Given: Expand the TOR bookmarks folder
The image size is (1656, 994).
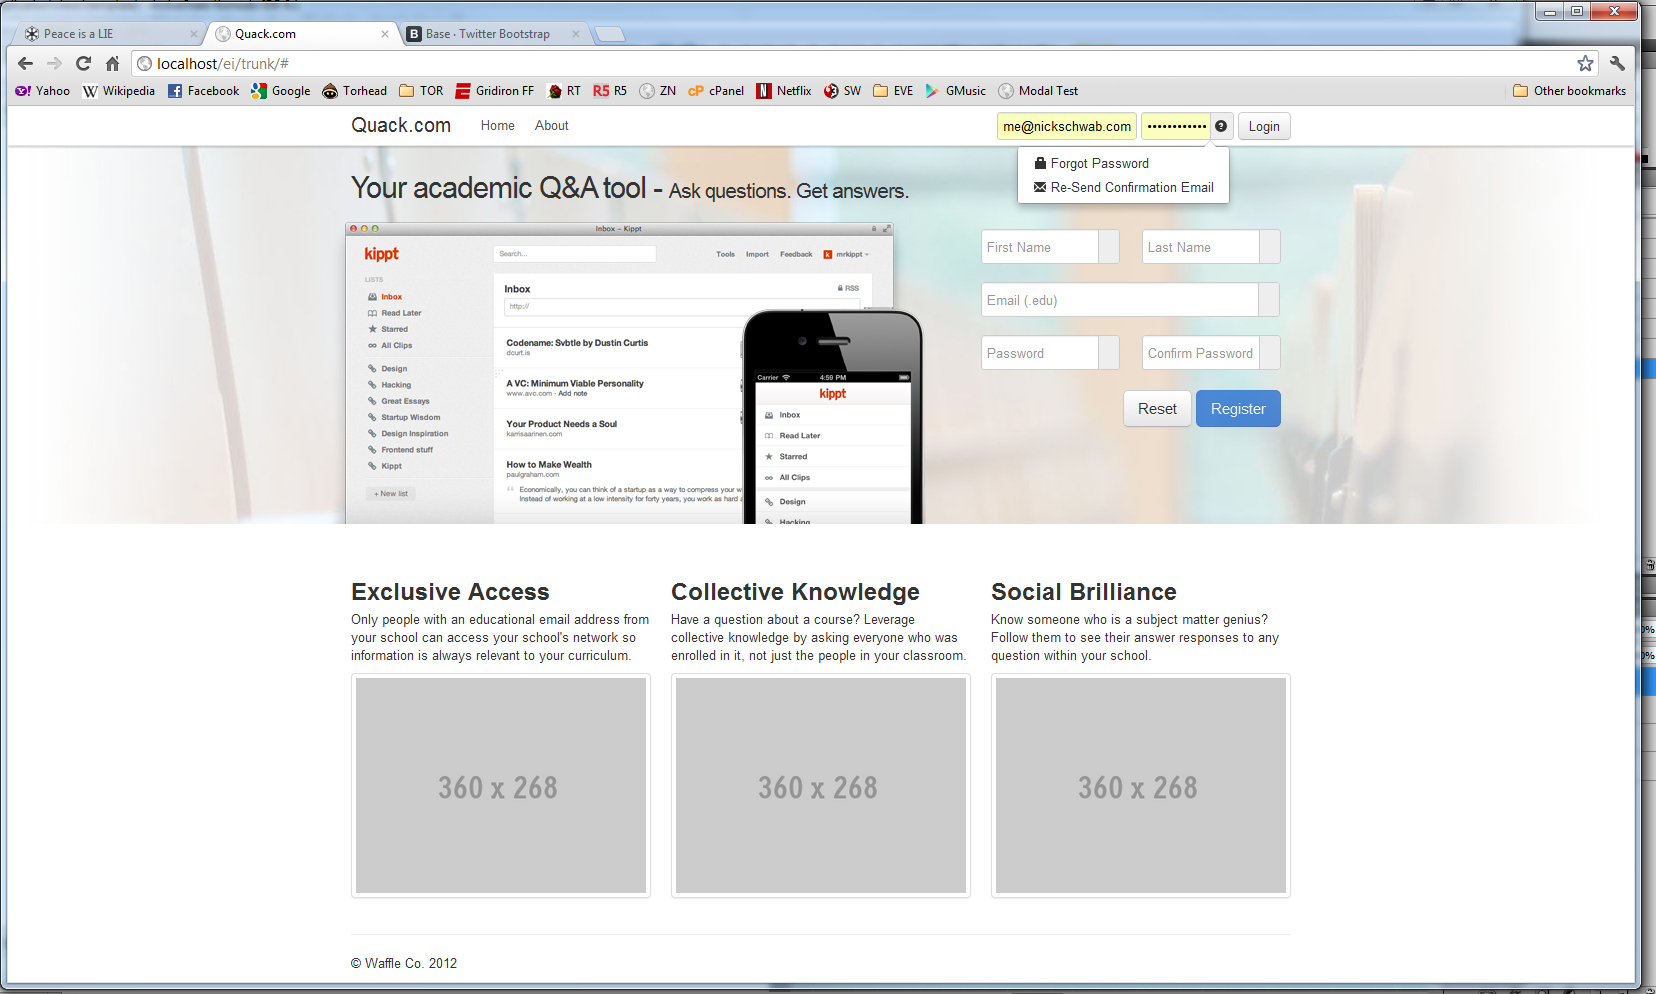Looking at the screenshot, I should tap(421, 91).
